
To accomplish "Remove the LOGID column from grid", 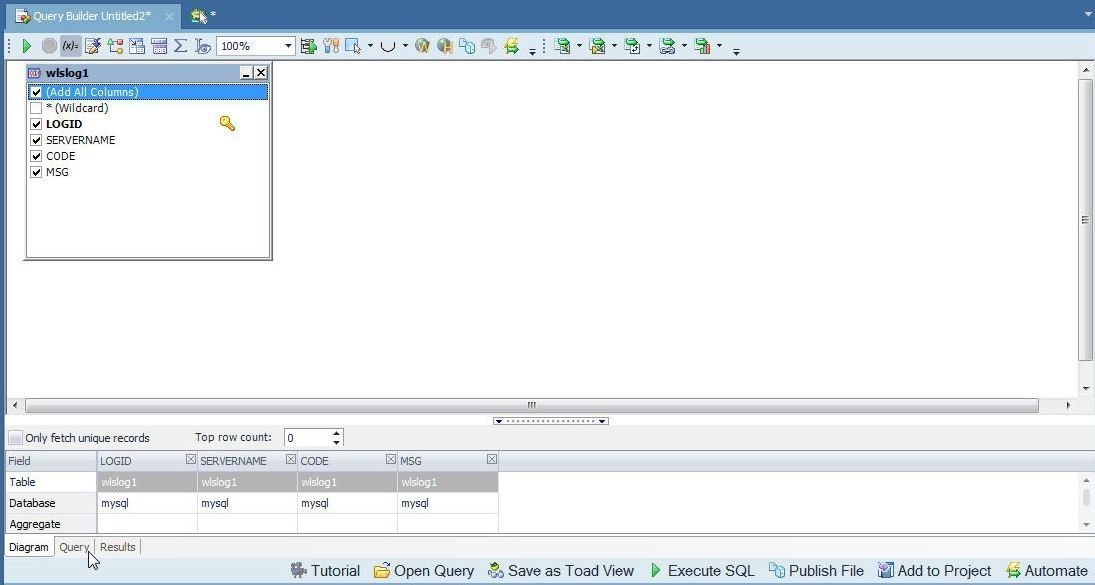I will pos(191,459).
